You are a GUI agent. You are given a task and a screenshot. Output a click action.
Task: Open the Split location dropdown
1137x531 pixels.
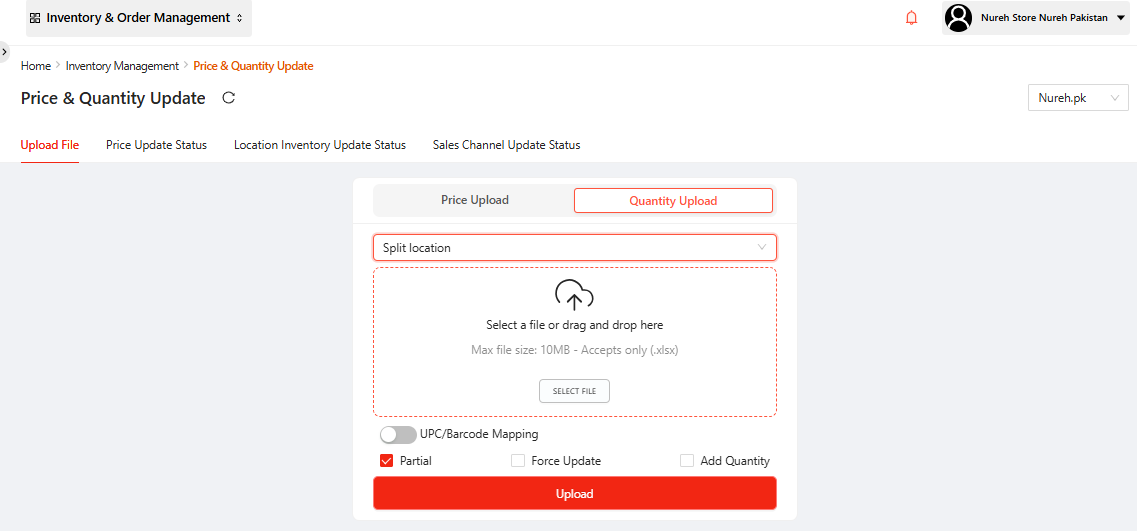(x=574, y=248)
